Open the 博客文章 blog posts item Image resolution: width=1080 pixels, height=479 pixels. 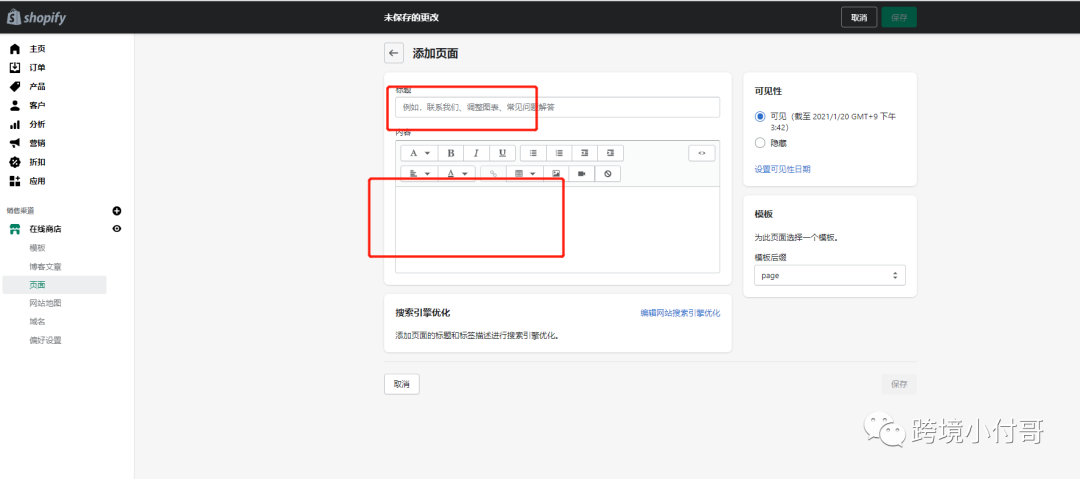coord(45,266)
